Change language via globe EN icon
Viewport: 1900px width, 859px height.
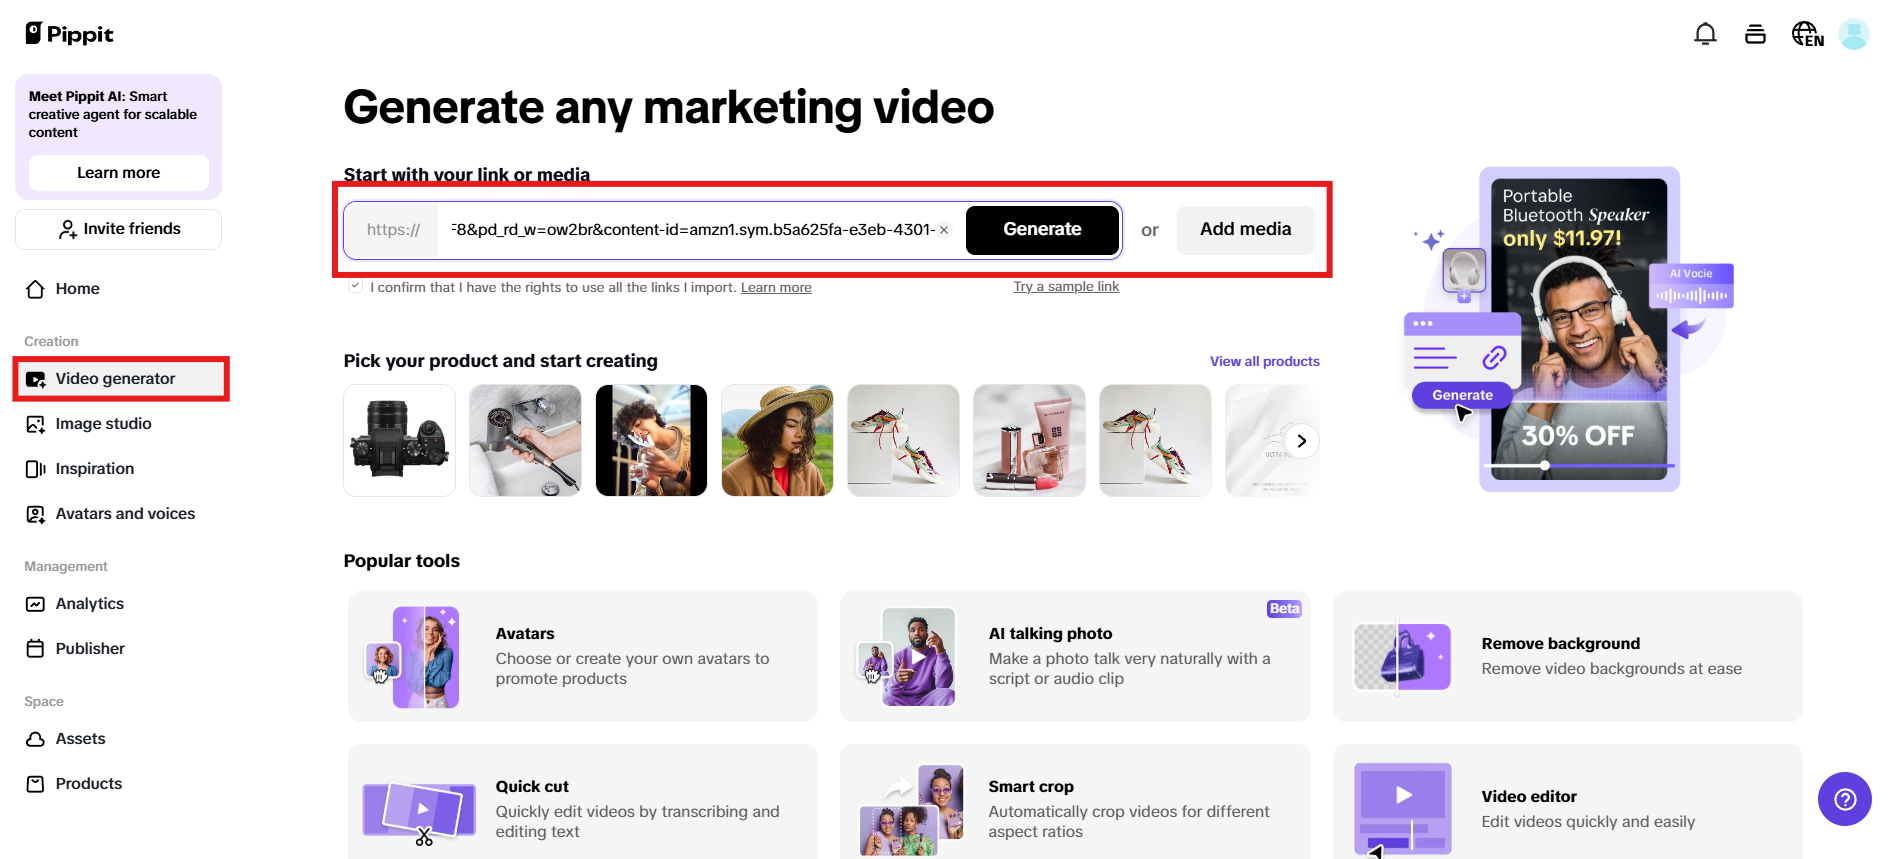[1807, 34]
